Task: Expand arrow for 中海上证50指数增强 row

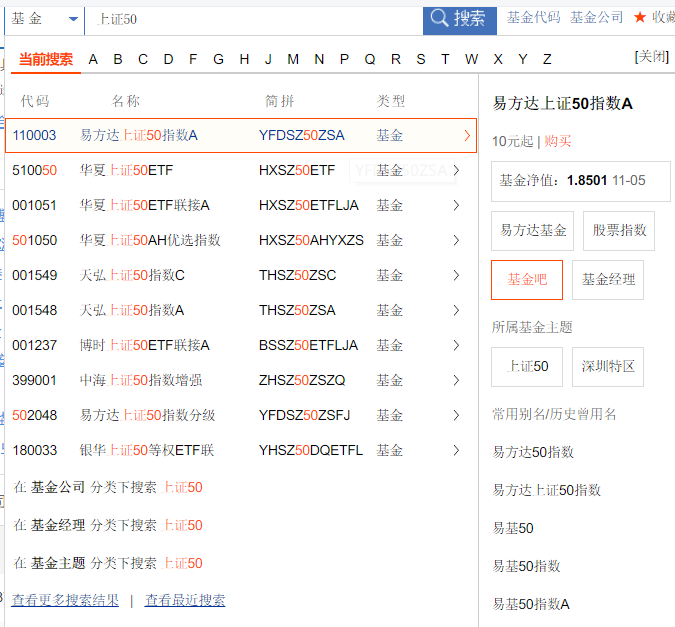Action: [456, 380]
